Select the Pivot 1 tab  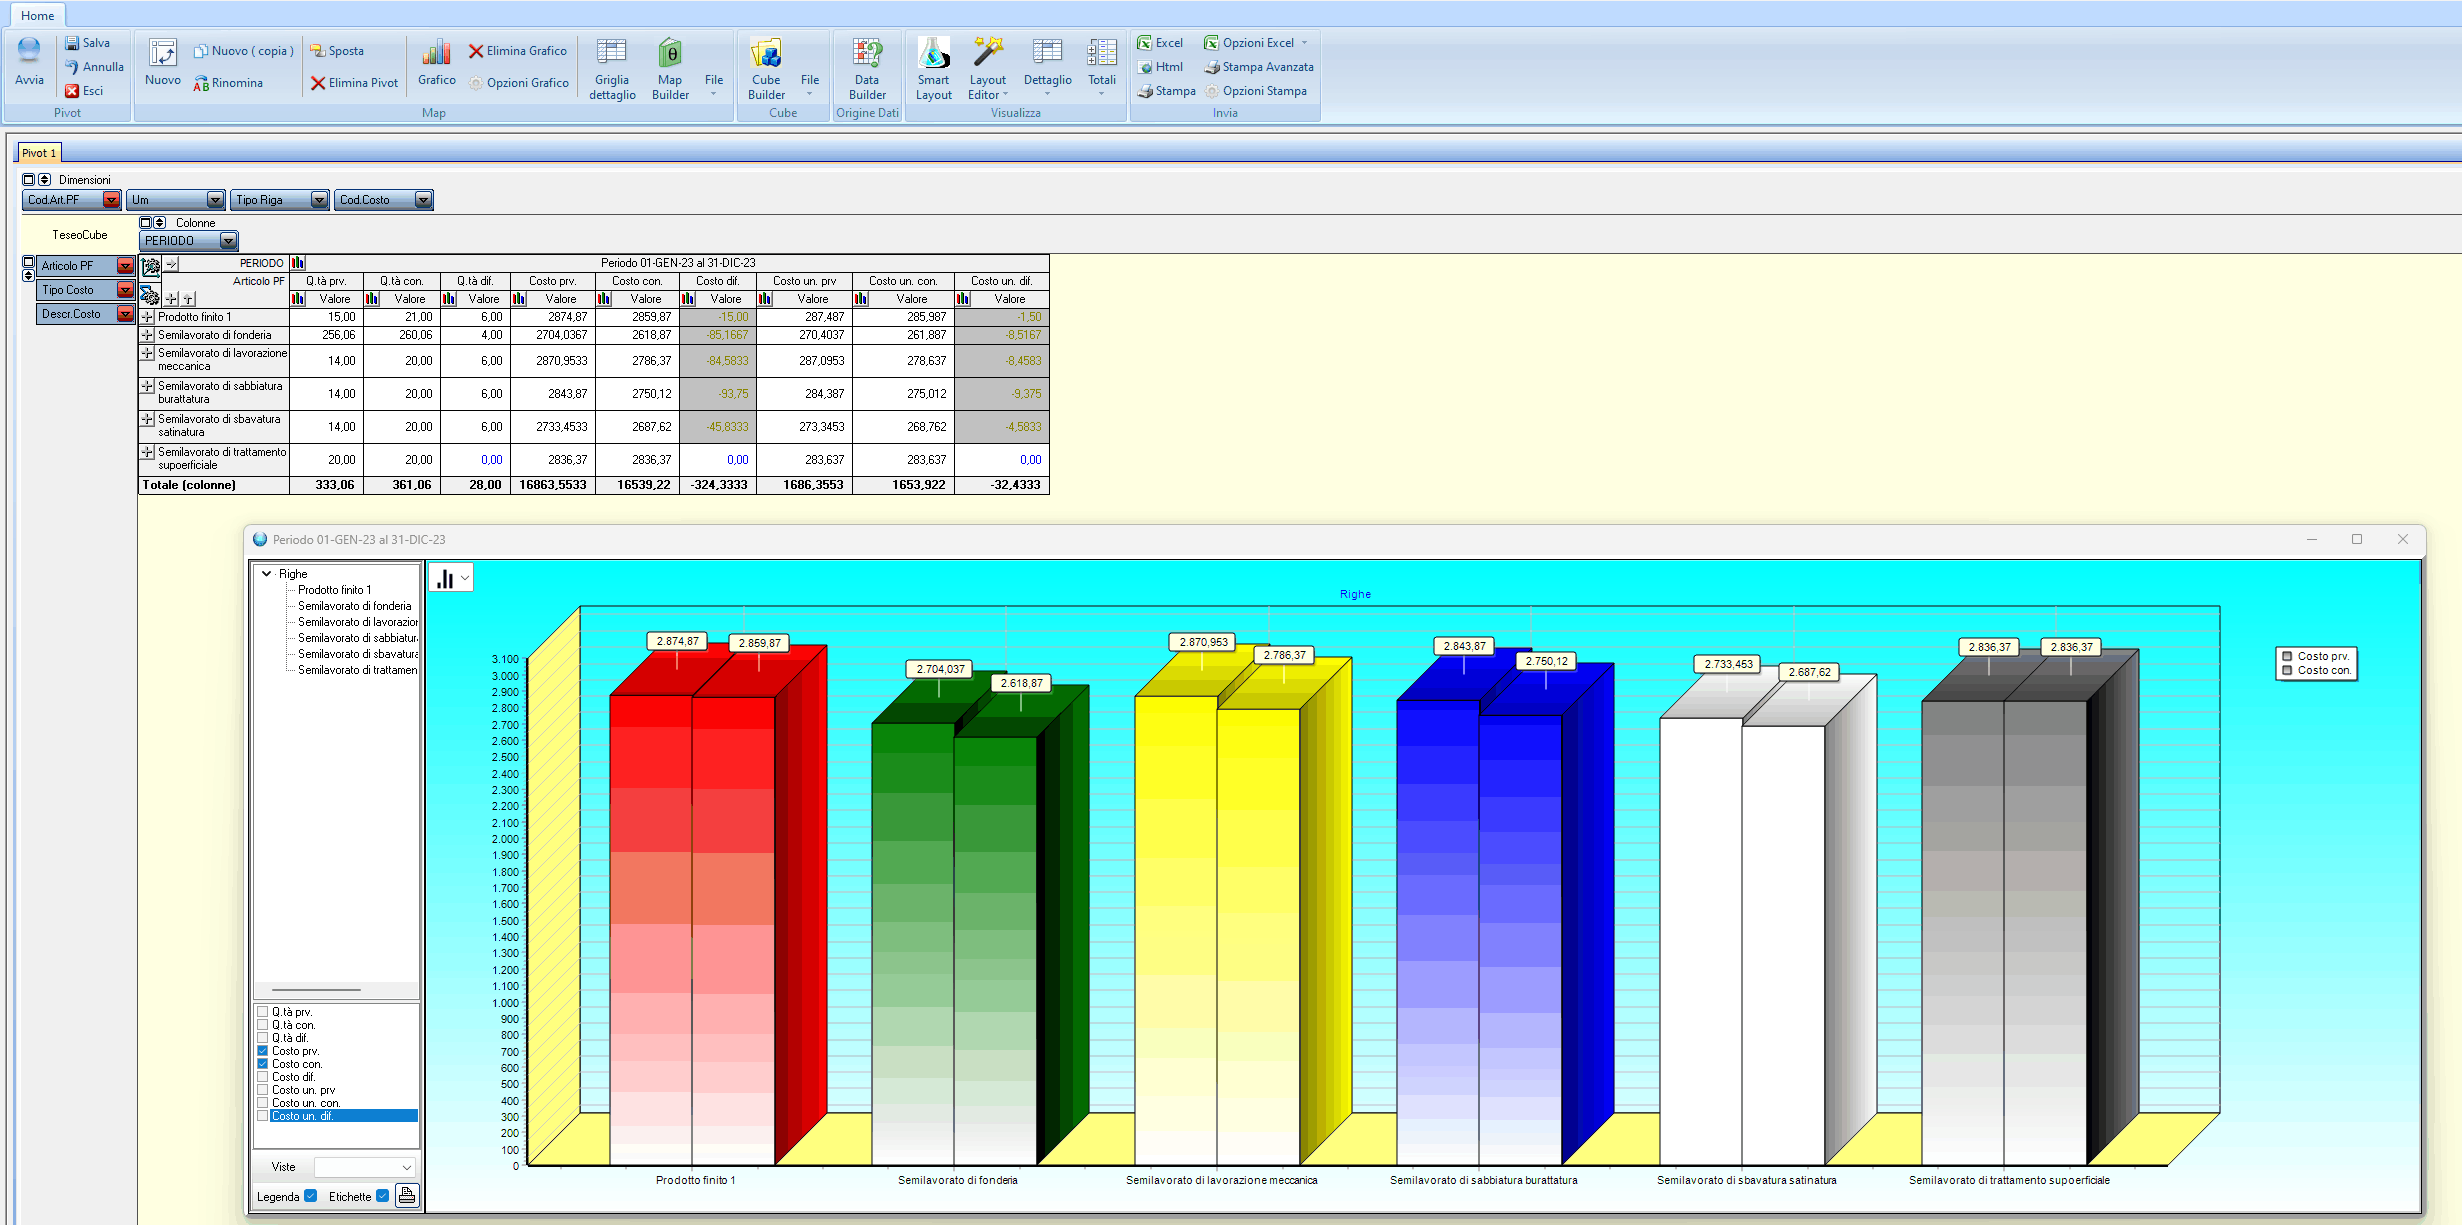tap(39, 153)
